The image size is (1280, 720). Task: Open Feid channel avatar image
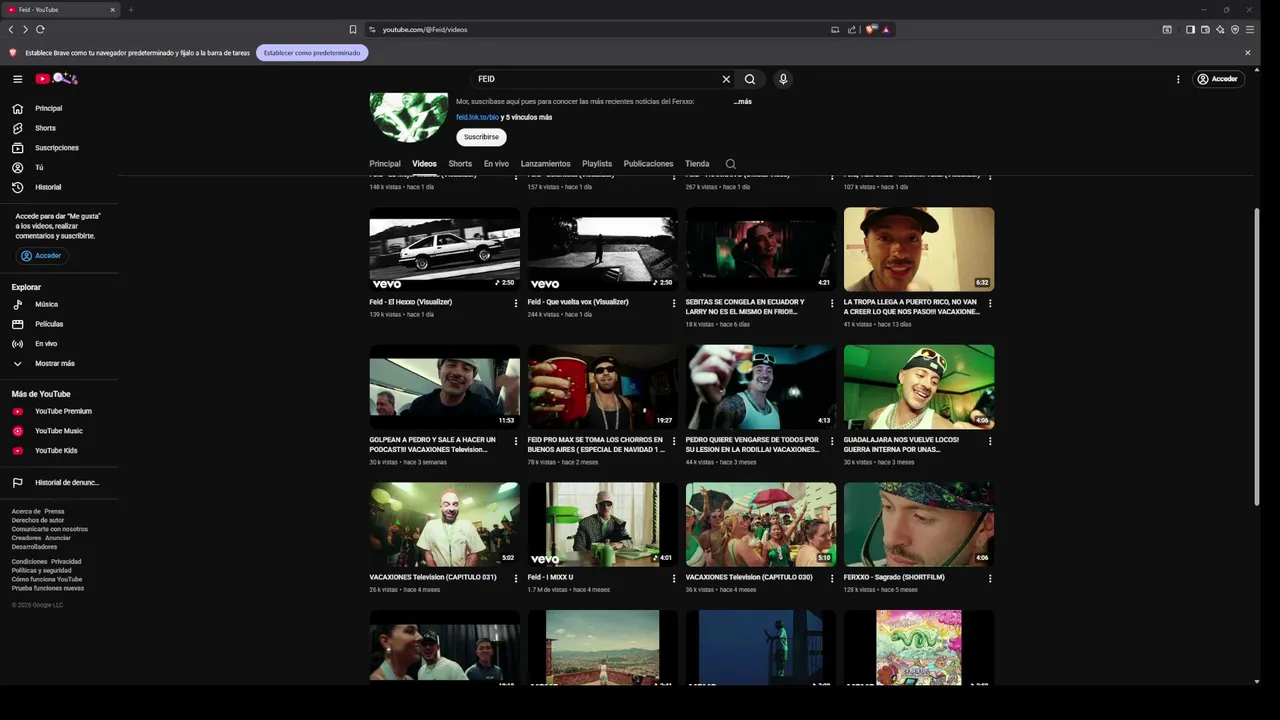tap(409, 117)
